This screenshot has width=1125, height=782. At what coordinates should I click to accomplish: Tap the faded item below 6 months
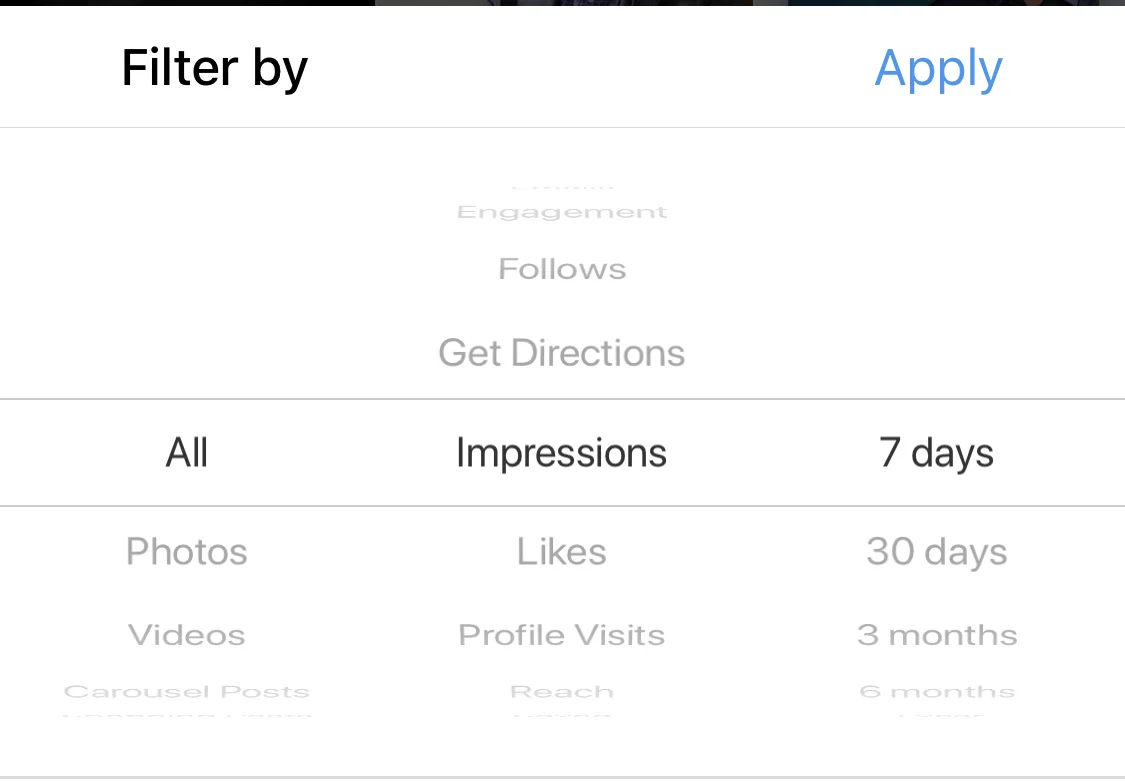[936, 715]
